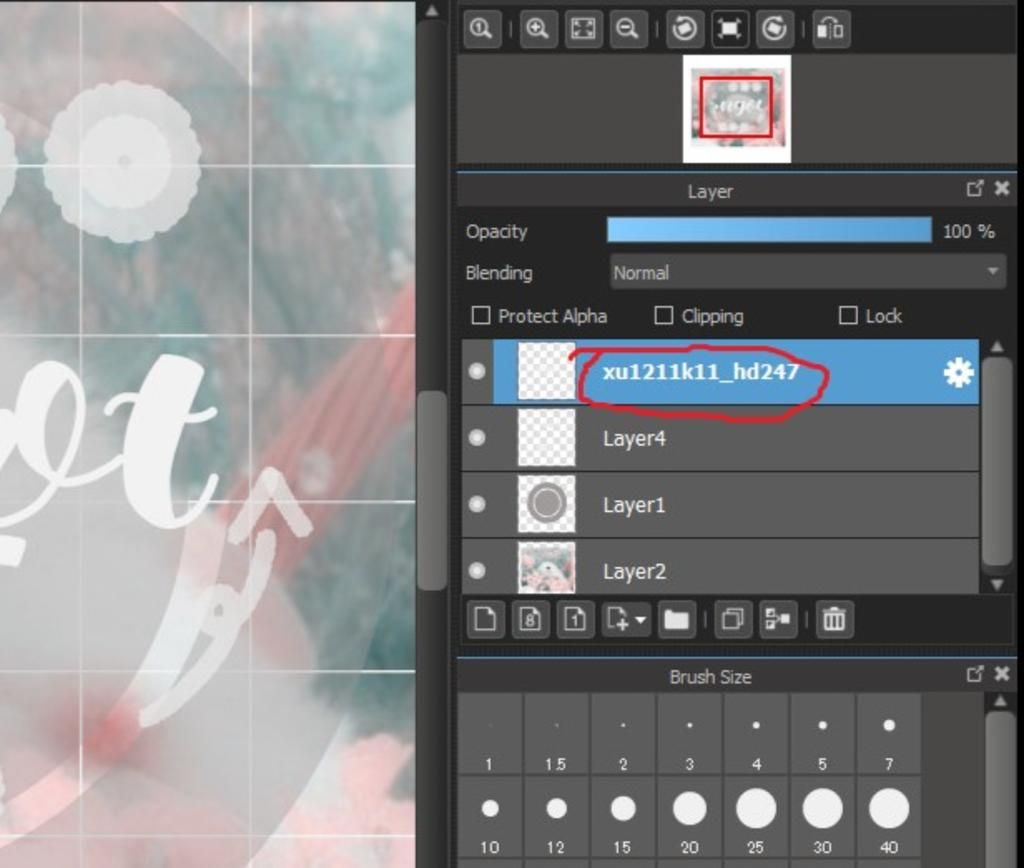This screenshot has width=1024, height=868.
Task: Click the layer list scroll-up arrow
Action: pyautogui.click(x=997, y=347)
